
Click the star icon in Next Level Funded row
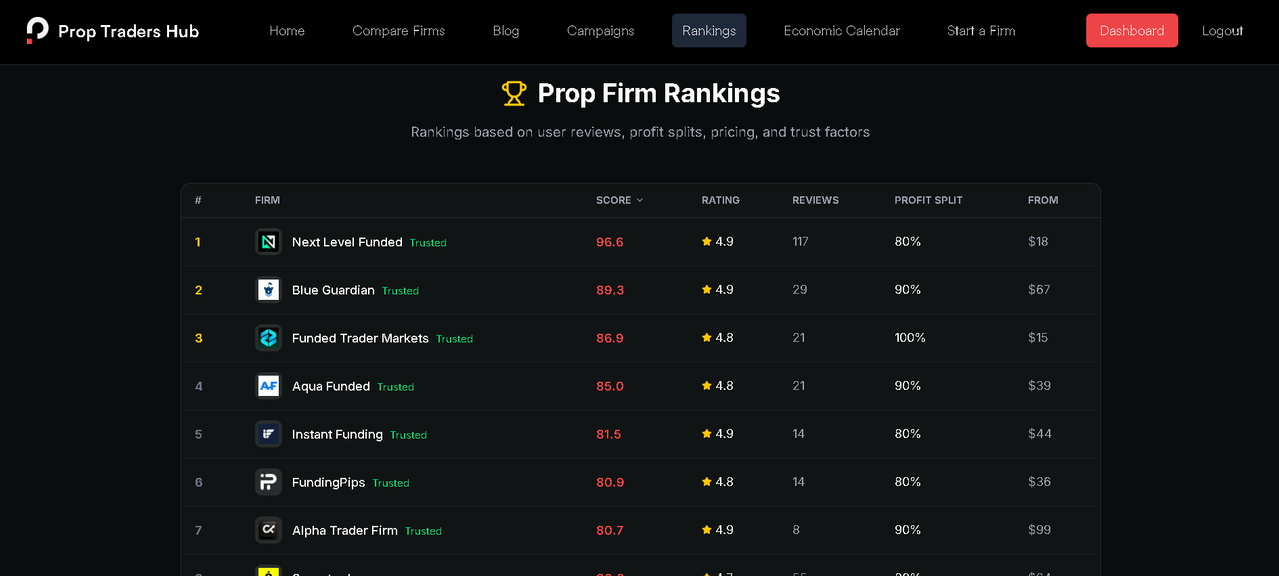click(707, 241)
